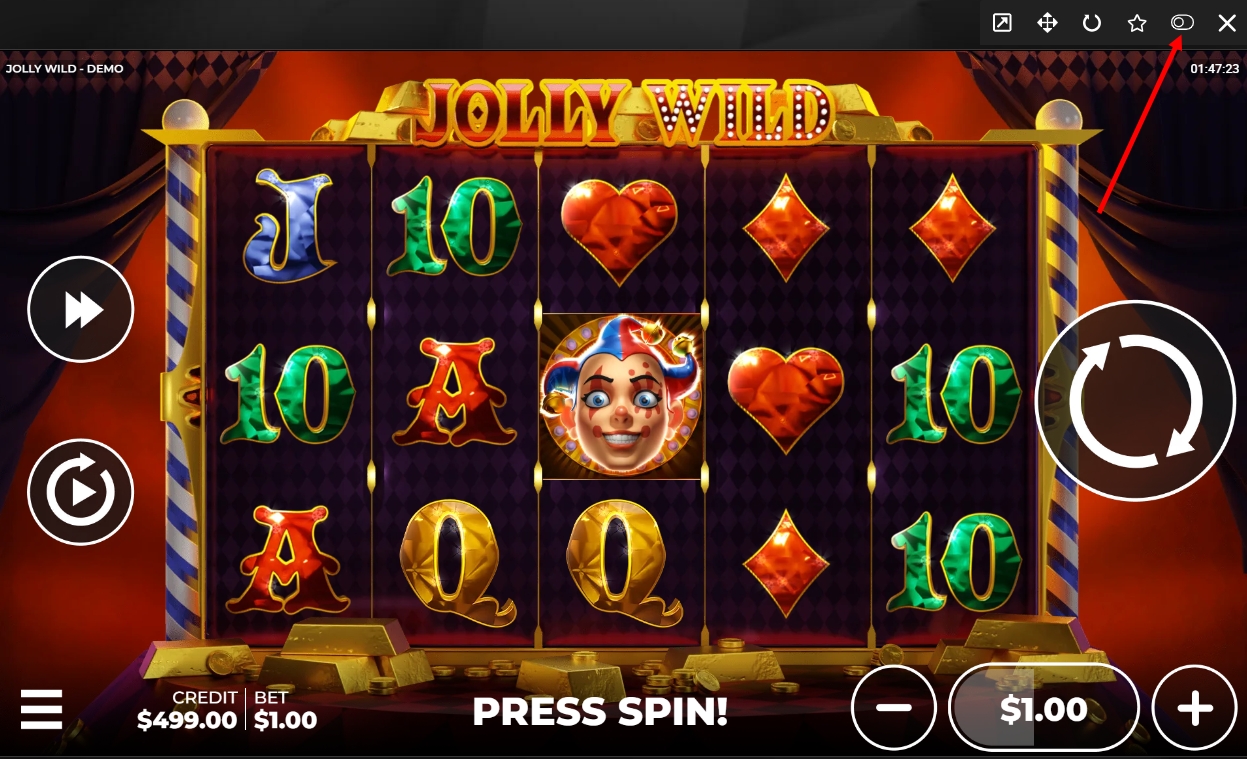This screenshot has width=1247, height=759.
Task: Select the move window arrows icon
Action: click(x=1047, y=23)
